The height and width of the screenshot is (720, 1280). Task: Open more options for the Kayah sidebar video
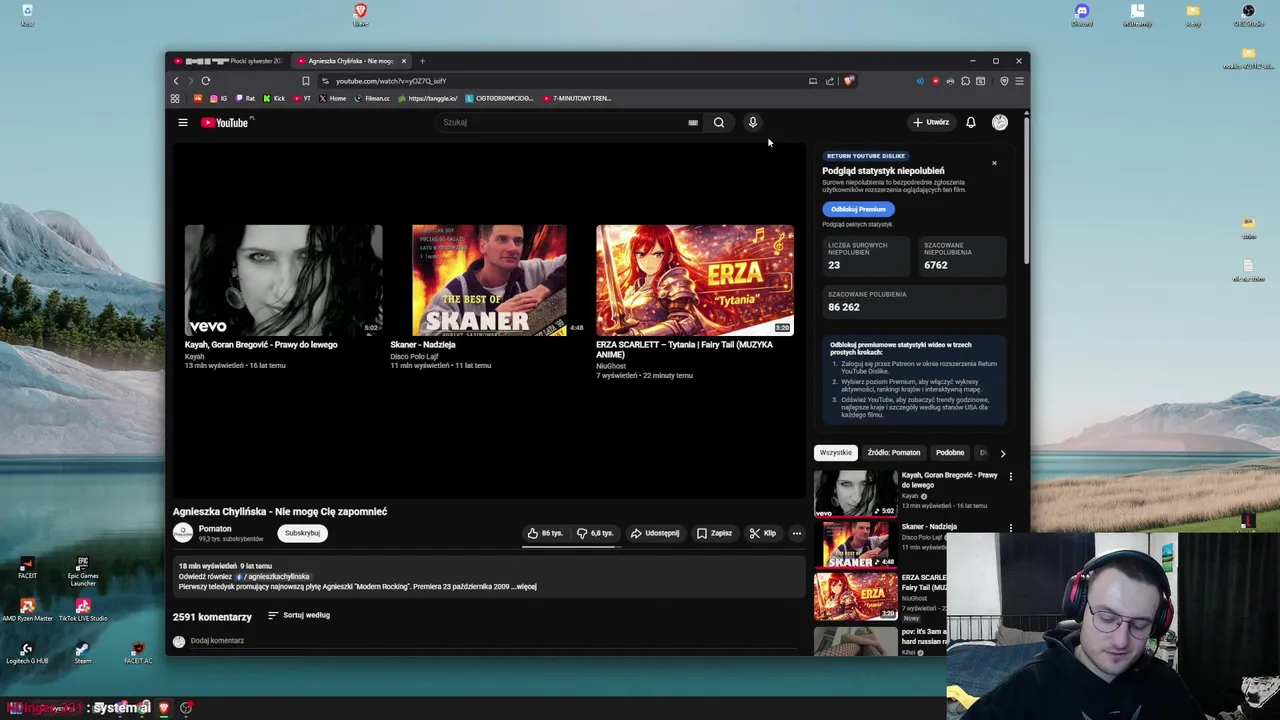[1010, 477]
